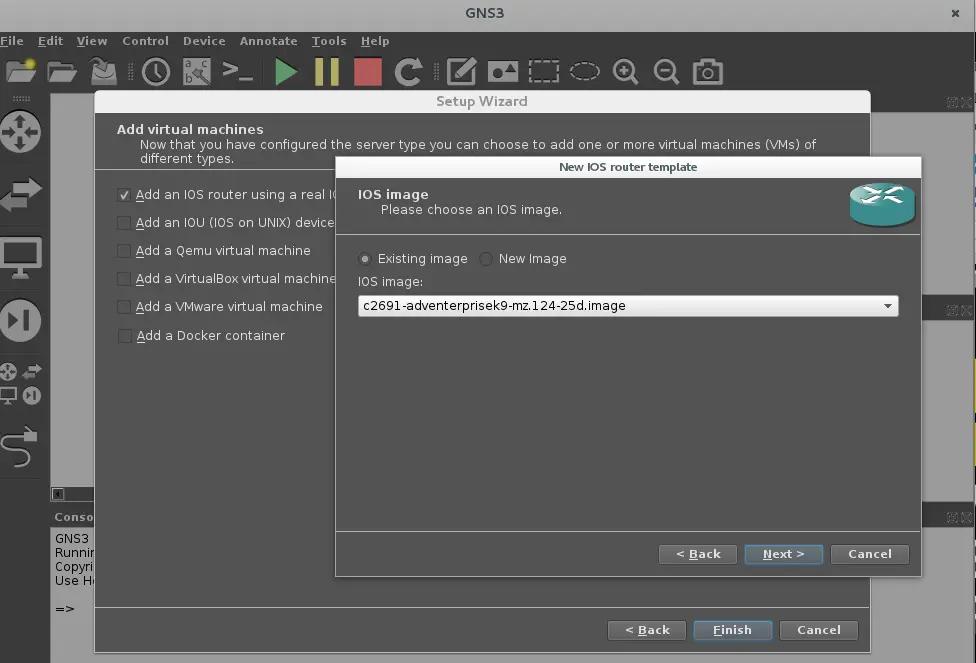Open a project with the open-folder icon
Viewport: 976px width, 663px height.
(x=62, y=72)
